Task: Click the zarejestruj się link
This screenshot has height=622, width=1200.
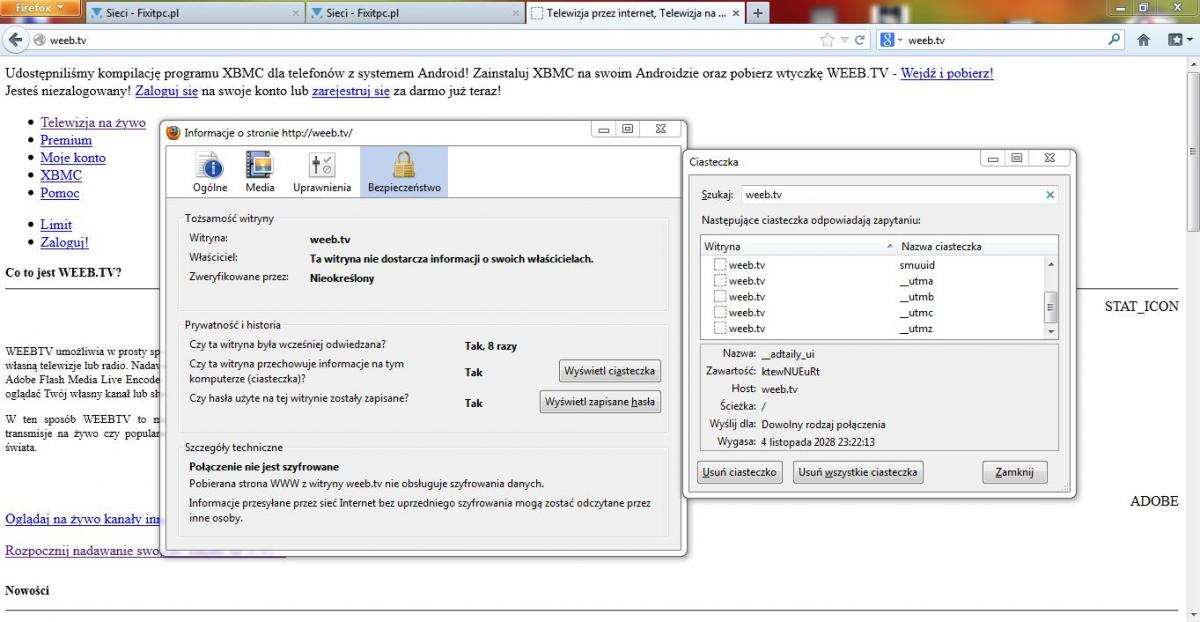Action: click(x=350, y=91)
